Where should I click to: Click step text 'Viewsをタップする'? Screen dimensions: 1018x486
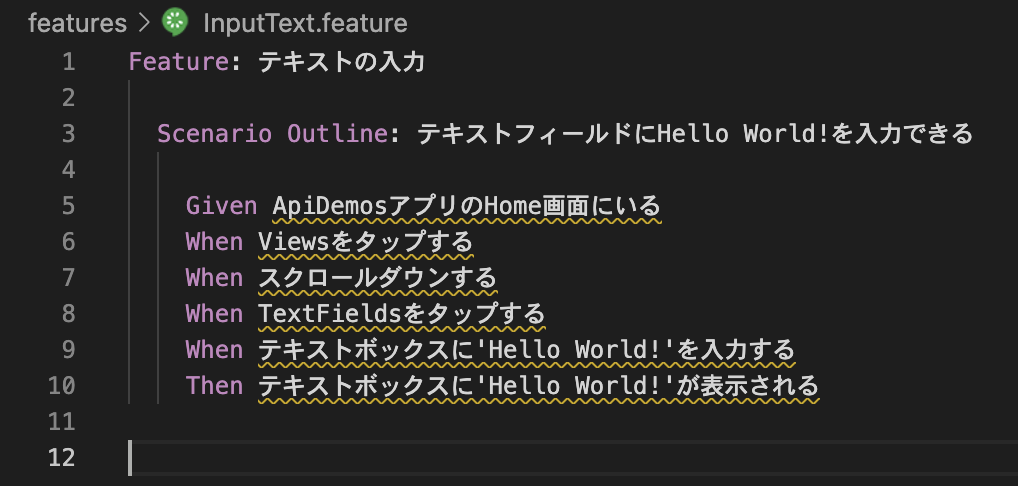366,242
